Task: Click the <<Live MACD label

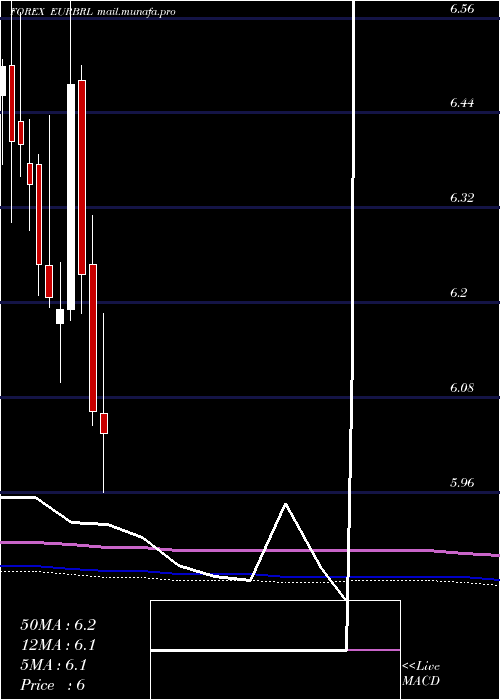Action: coord(421,674)
